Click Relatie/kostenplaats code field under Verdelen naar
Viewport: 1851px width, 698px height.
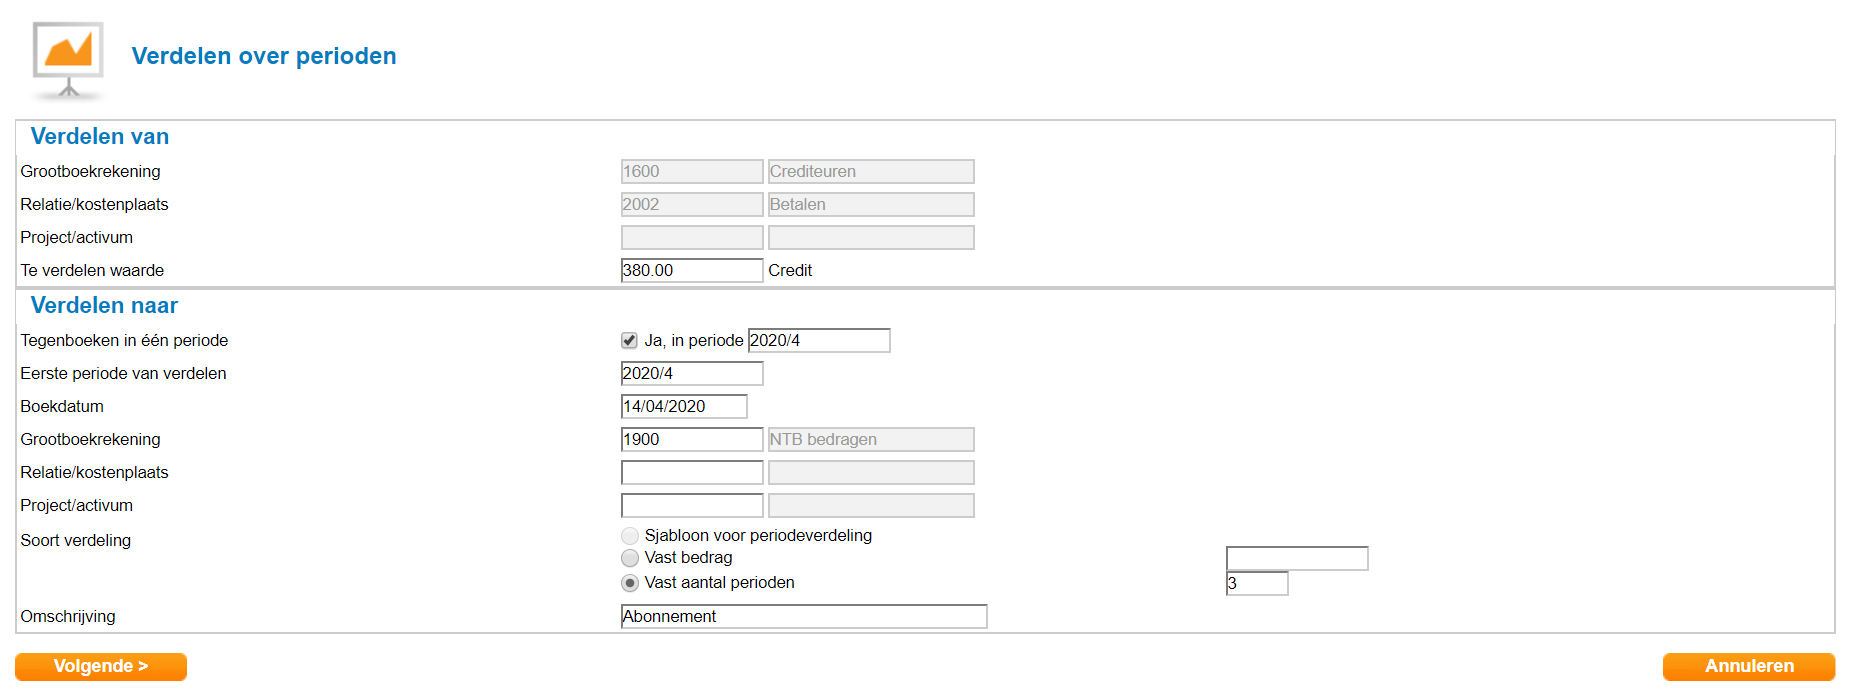(691, 473)
